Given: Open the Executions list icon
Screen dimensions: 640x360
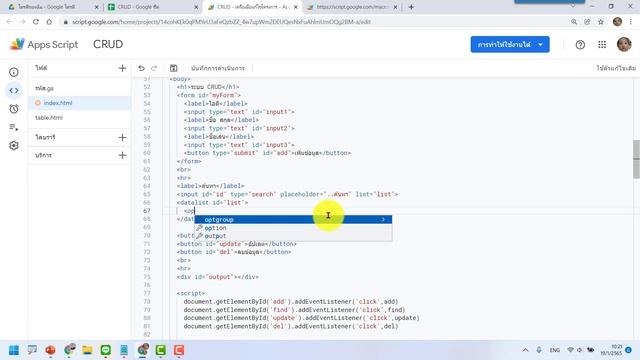Looking at the screenshot, I should pos(14,127).
